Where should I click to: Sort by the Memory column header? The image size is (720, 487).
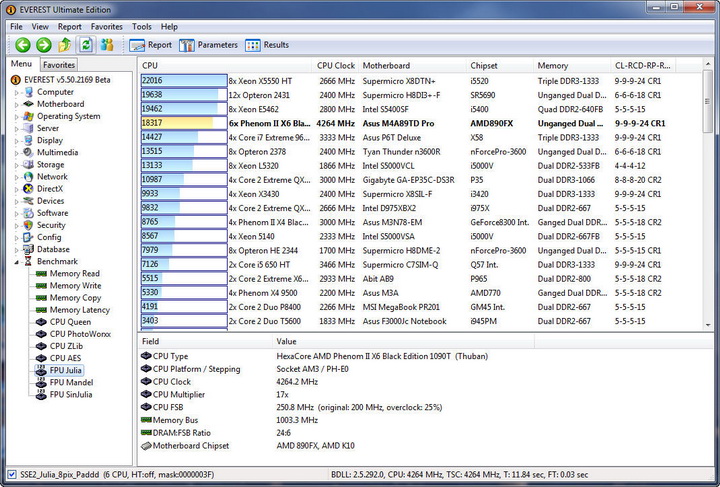572,66
